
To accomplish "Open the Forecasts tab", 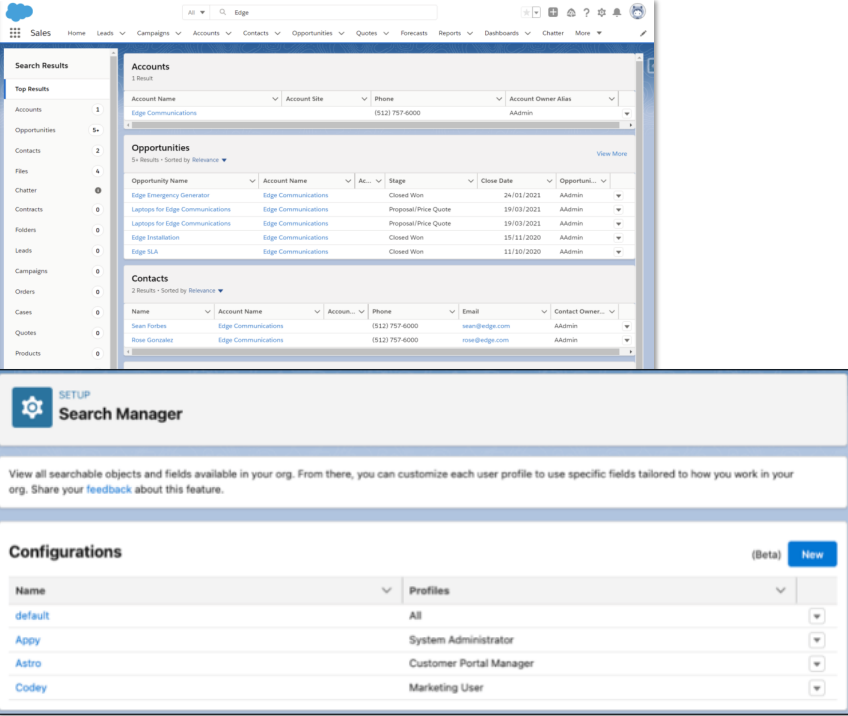I will point(414,33).
